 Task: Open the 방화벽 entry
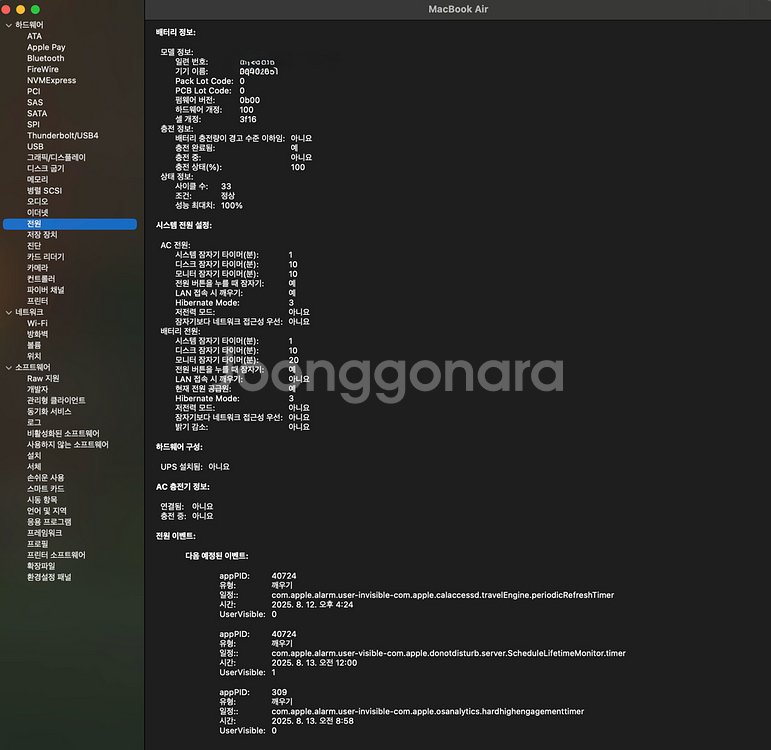(x=37, y=334)
